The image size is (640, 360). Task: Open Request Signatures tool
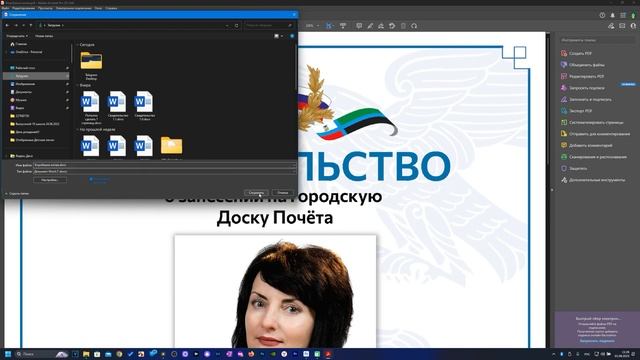coord(583,88)
